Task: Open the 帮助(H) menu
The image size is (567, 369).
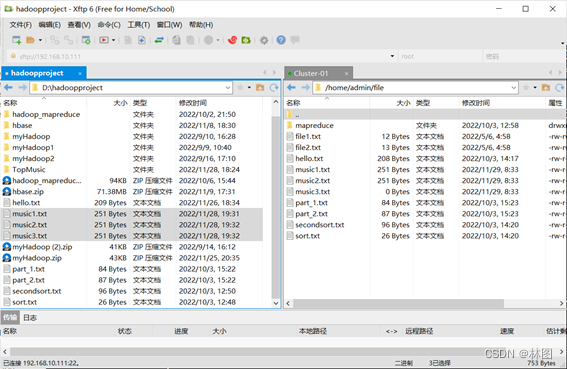Action: point(201,25)
